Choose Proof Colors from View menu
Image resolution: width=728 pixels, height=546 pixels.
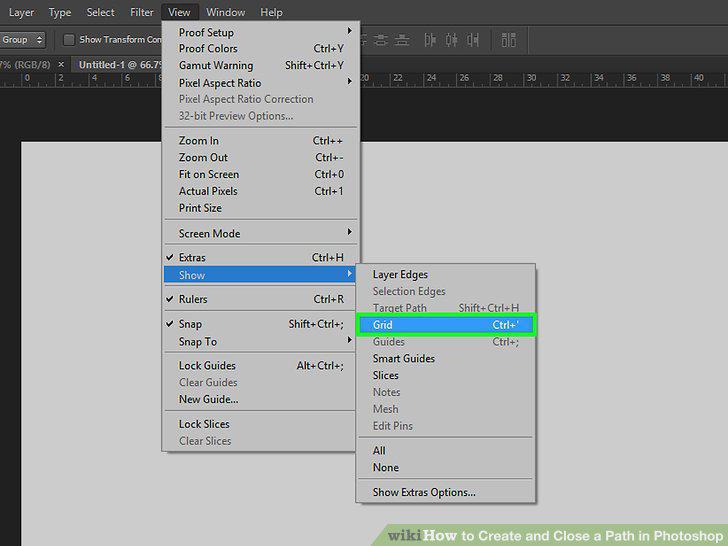point(261,48)
